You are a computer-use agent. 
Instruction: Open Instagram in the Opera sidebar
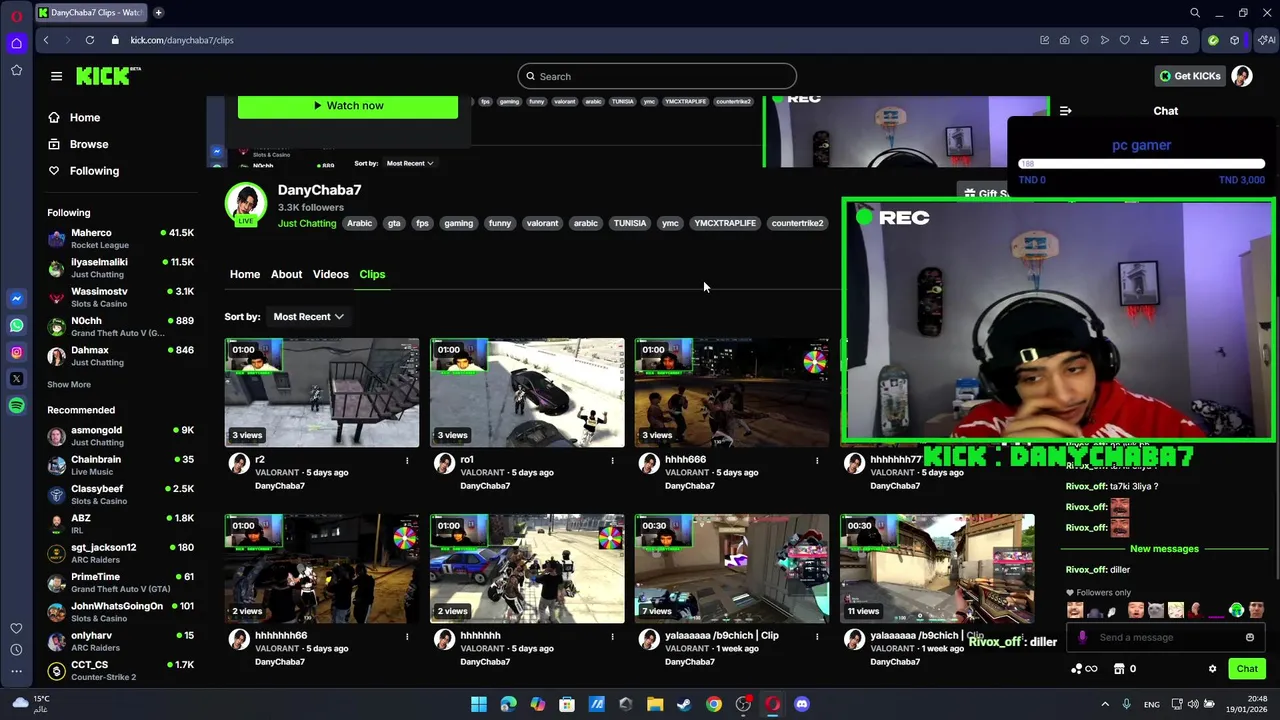[16, 352]
